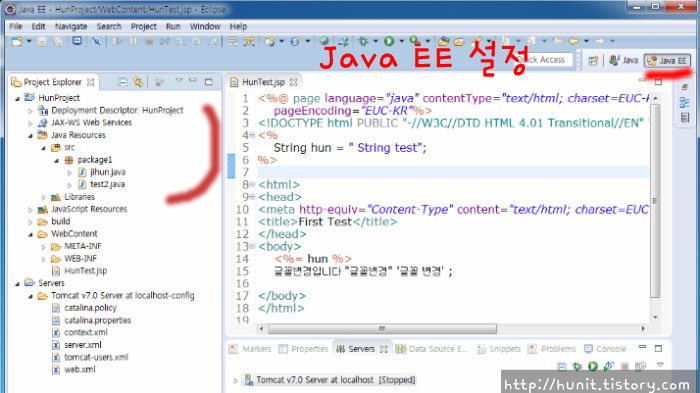Collapse the package1 node
Screen dimensions: 700x393
click(57, 160)
